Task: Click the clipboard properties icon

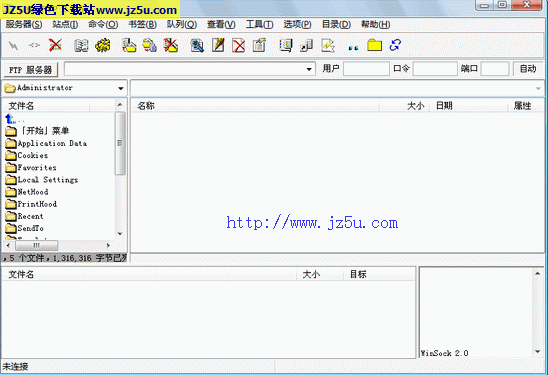Action: pyautogui.click(x=259, y=45)
